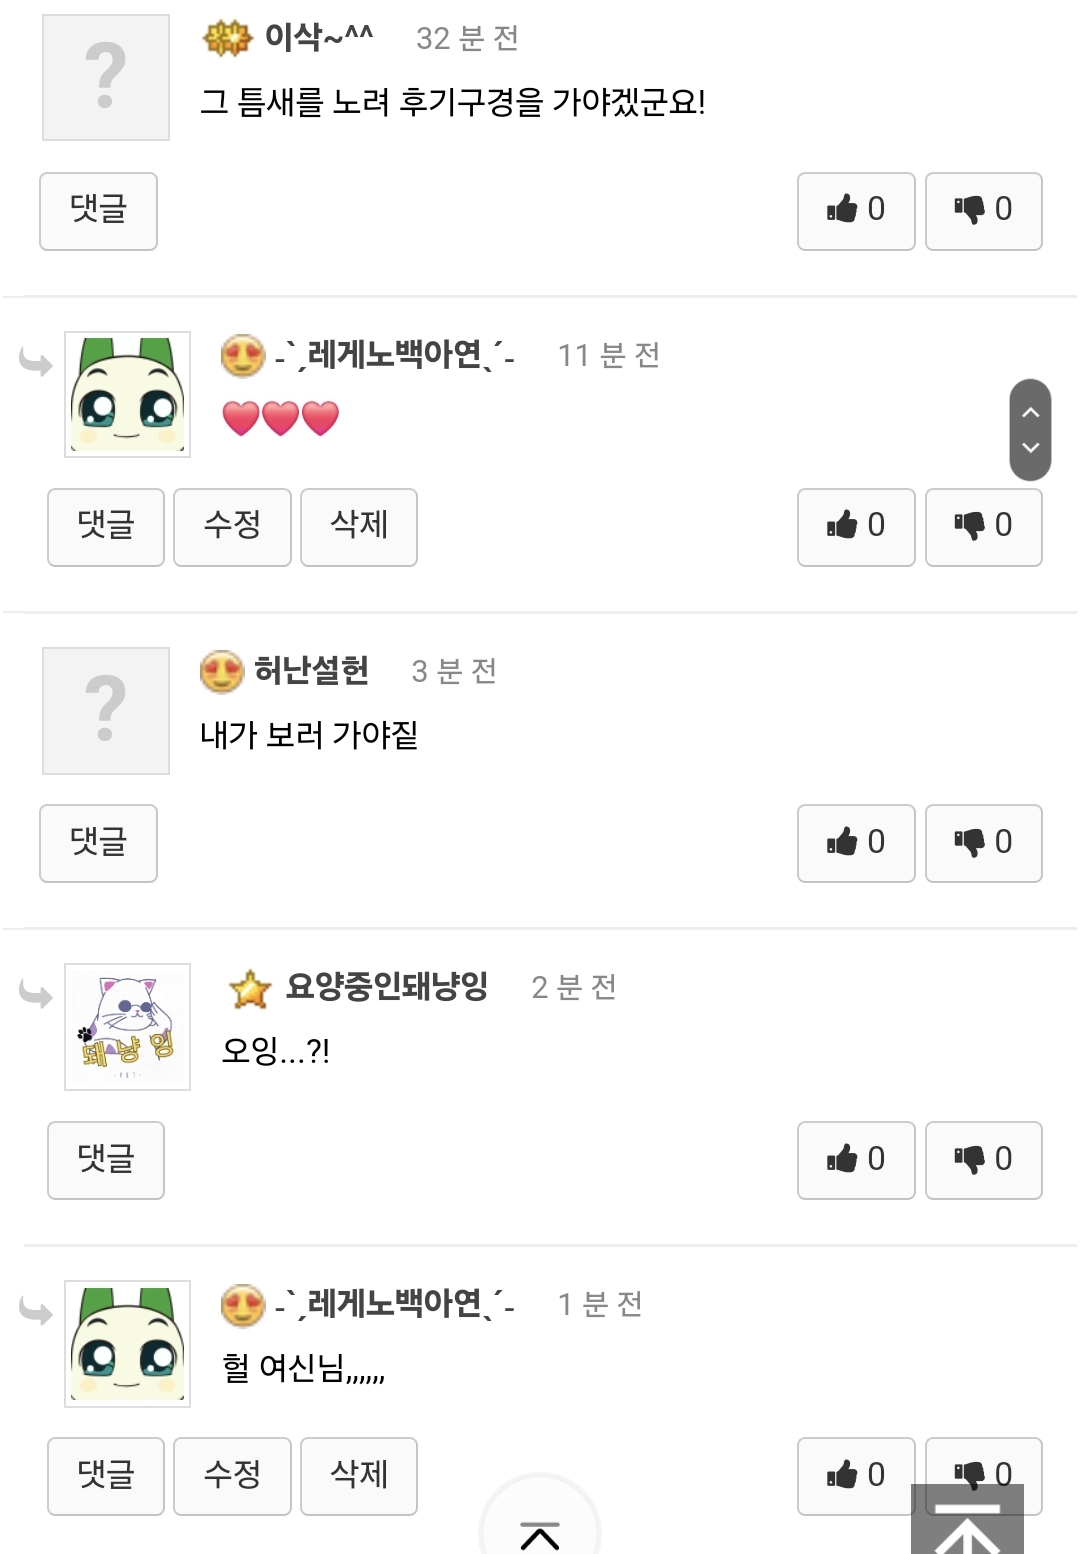Thumbs up the heart emoji comment
This screenshot has width=1080, height=1554.
click(855, 526)
